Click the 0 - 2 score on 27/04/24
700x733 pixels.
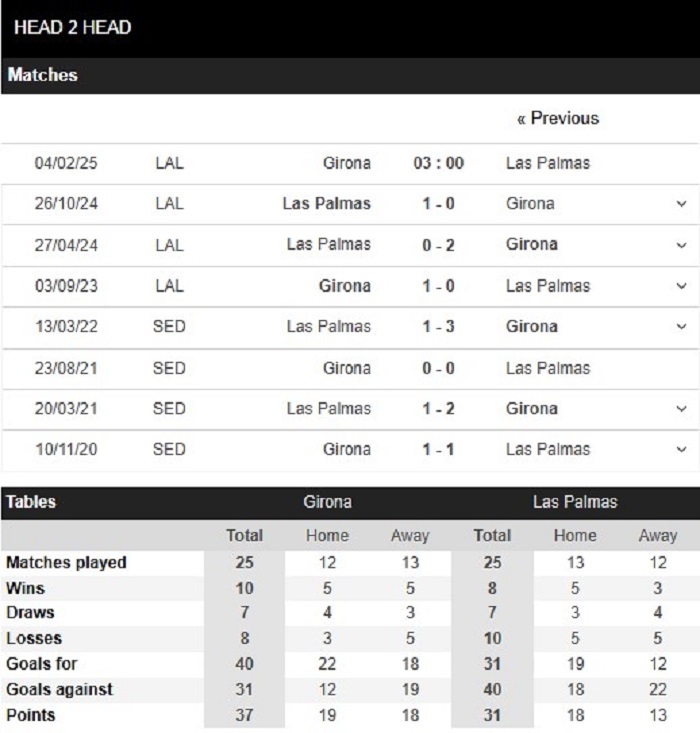coord(438,245)
